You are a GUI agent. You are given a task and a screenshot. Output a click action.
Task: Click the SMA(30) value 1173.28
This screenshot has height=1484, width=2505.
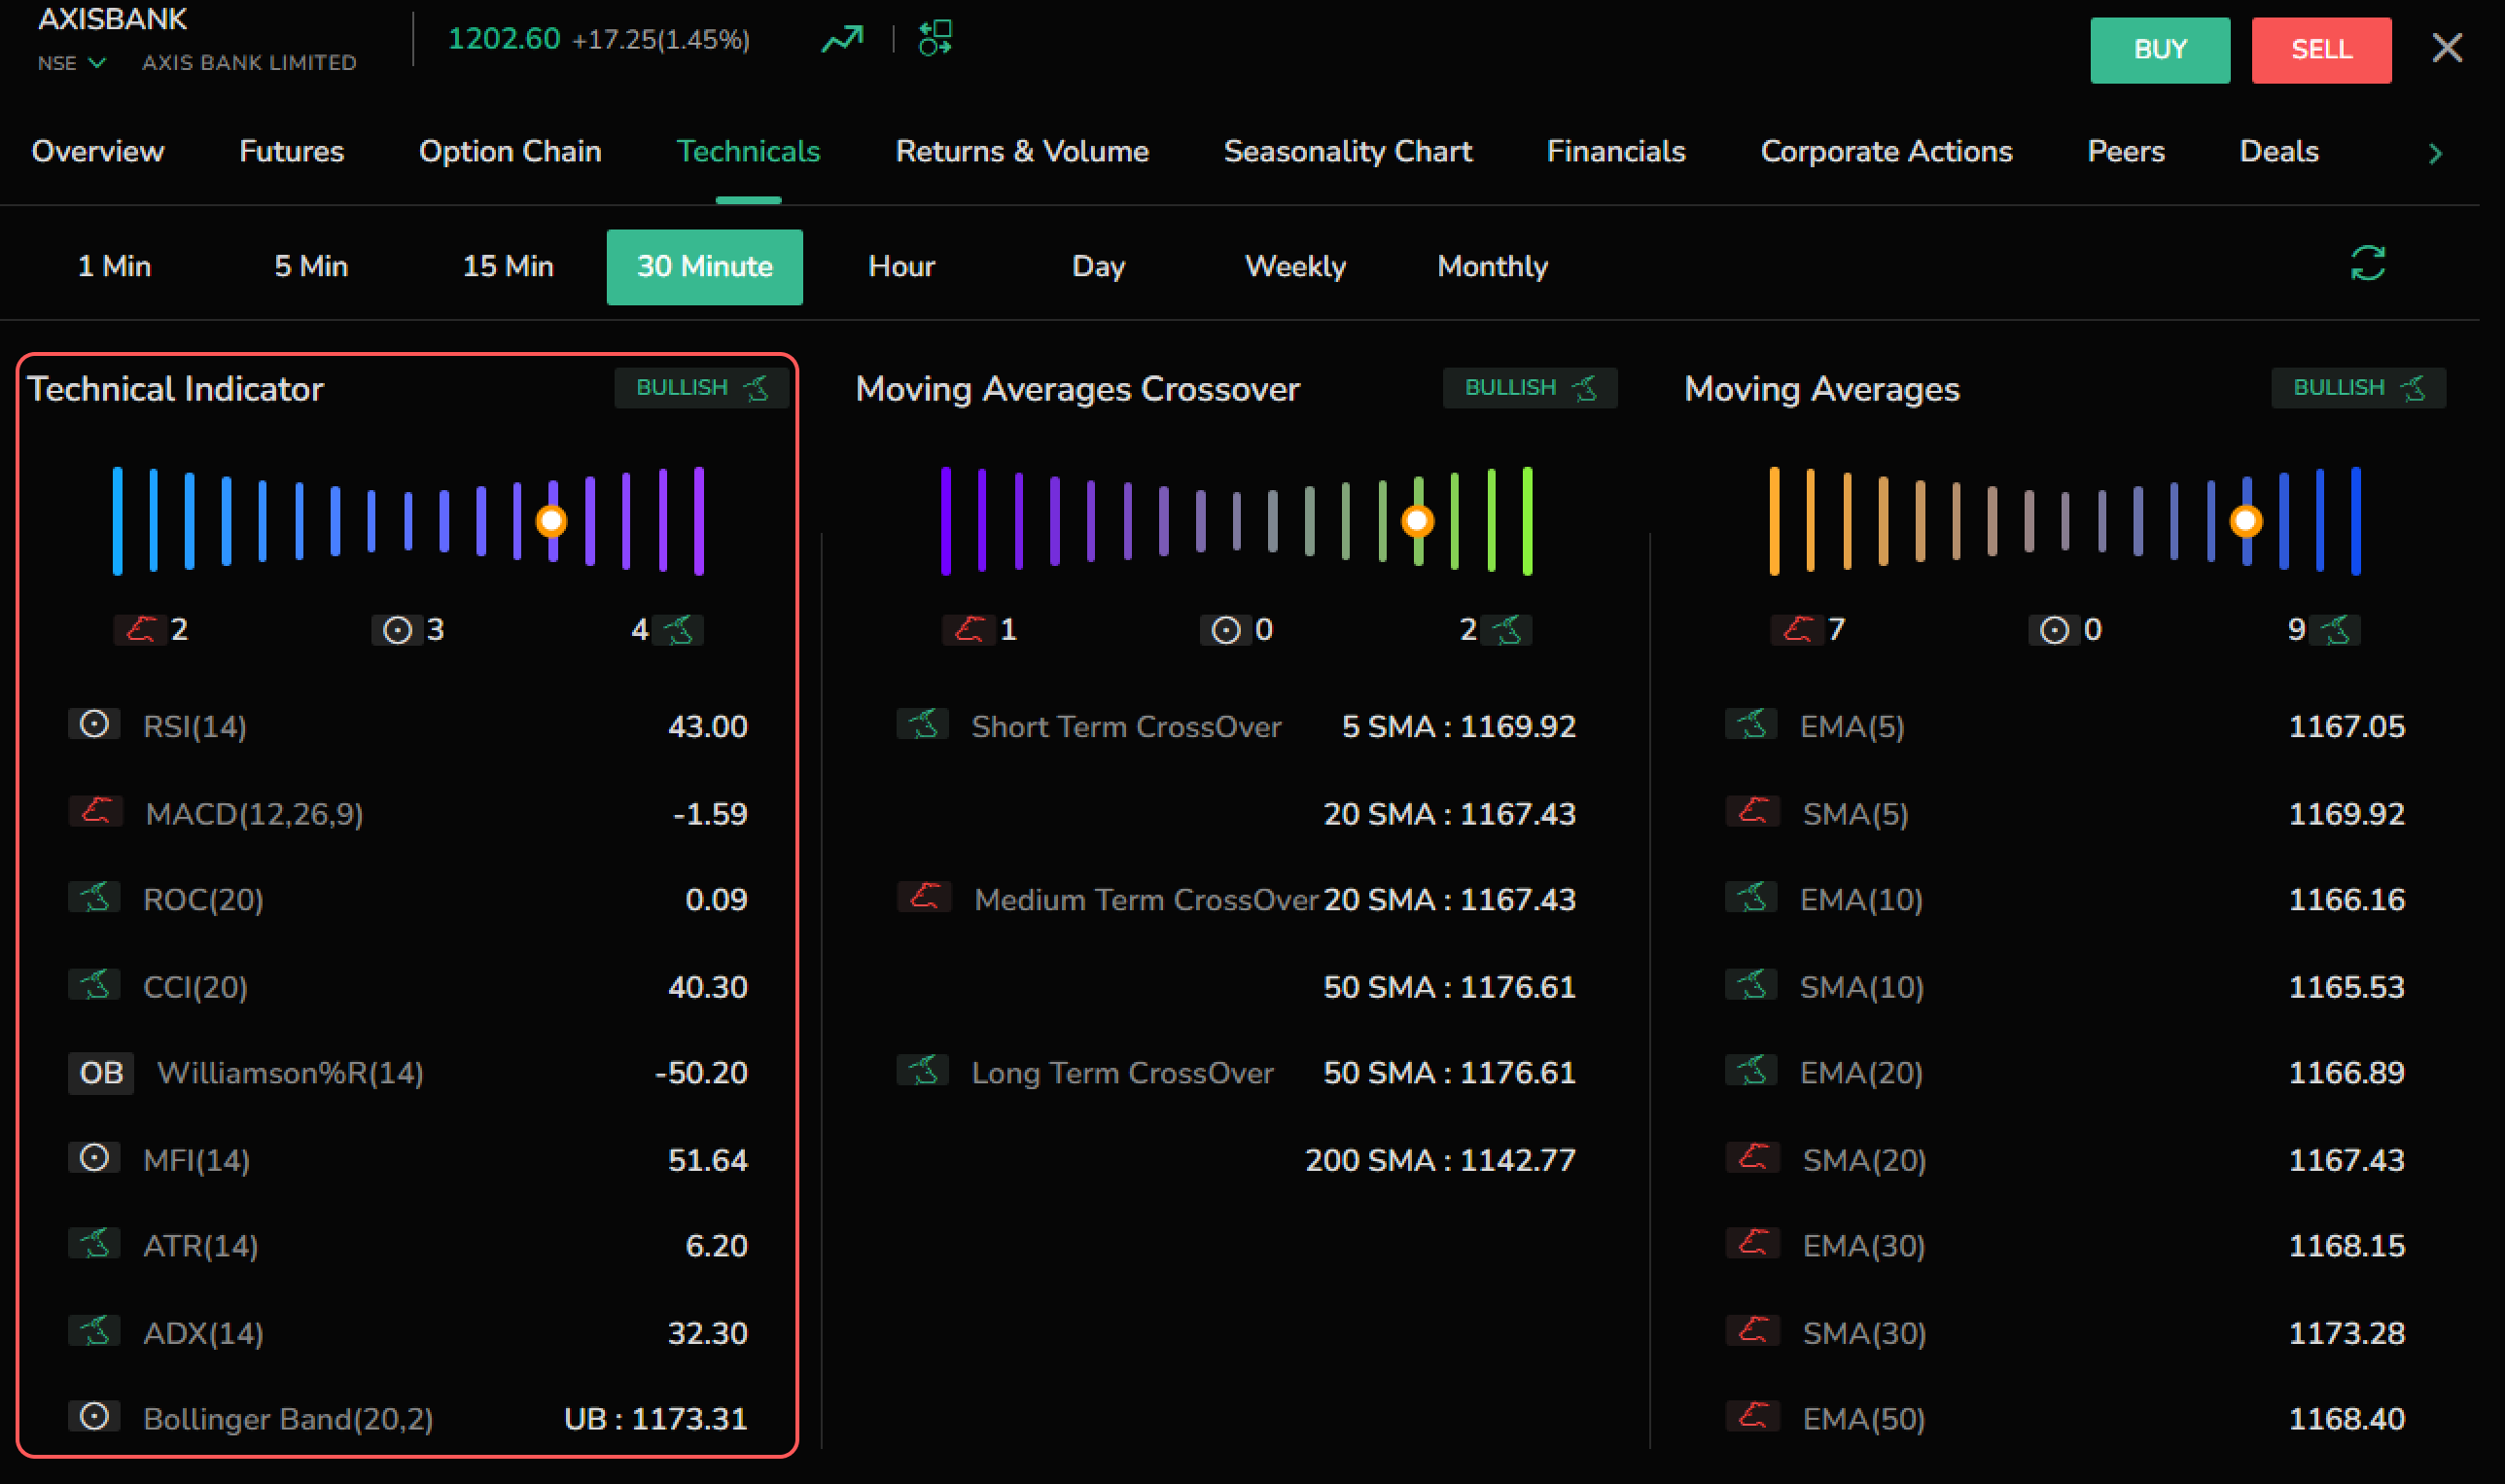tap(2346, 1333)
